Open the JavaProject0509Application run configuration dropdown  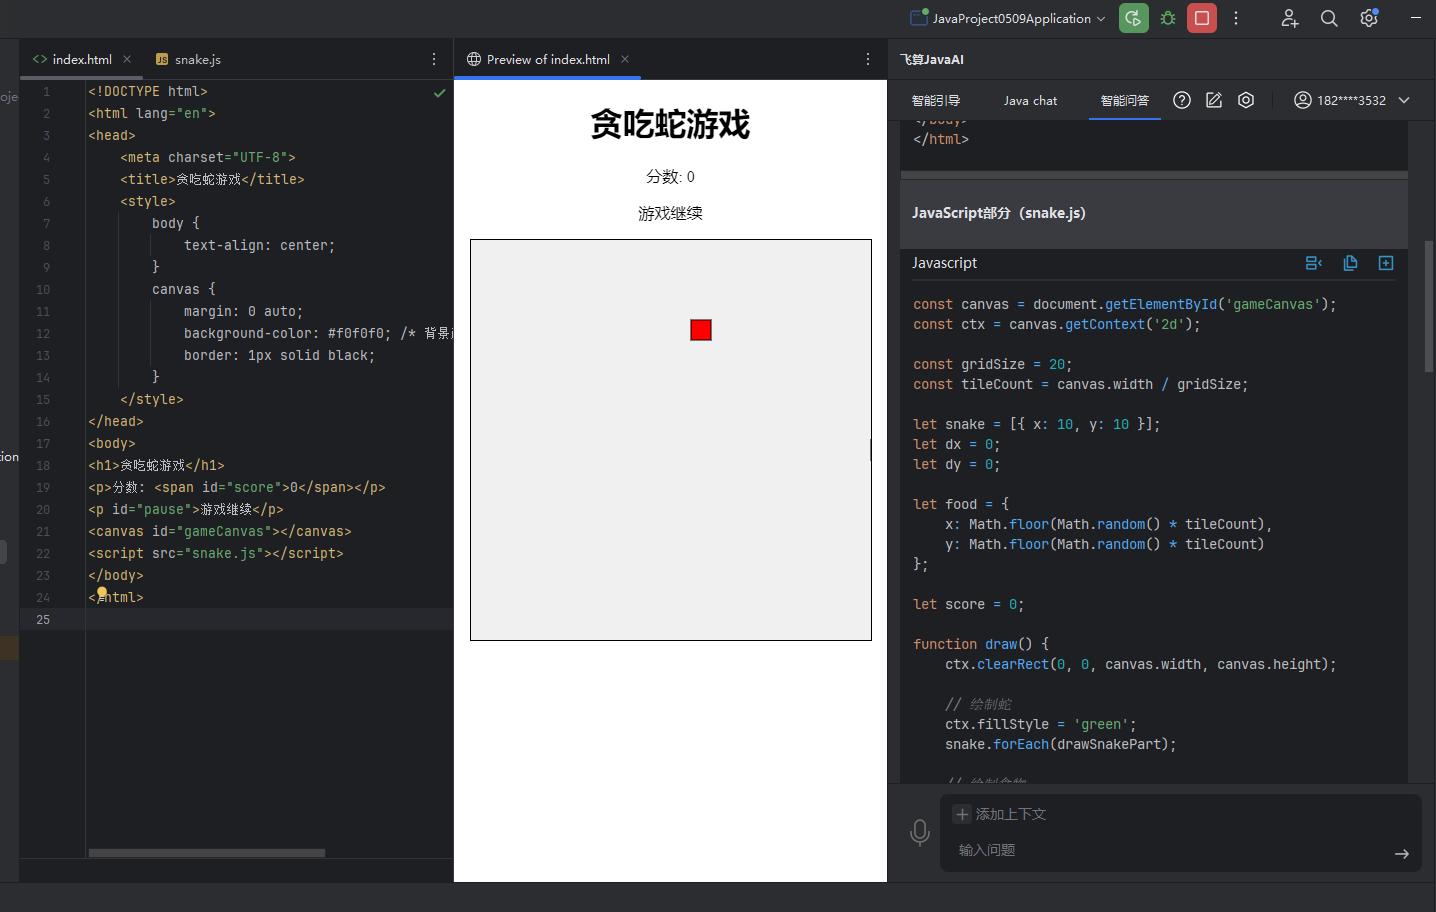[x=1008, y=18]
